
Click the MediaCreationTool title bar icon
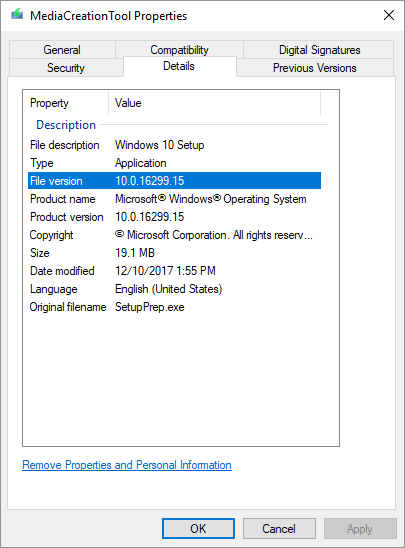pos(17,15)
